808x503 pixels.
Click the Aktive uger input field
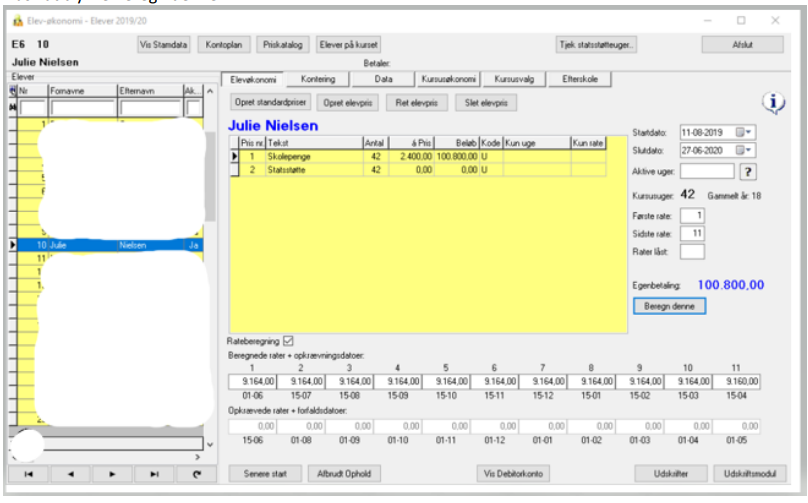pos(707,171)
